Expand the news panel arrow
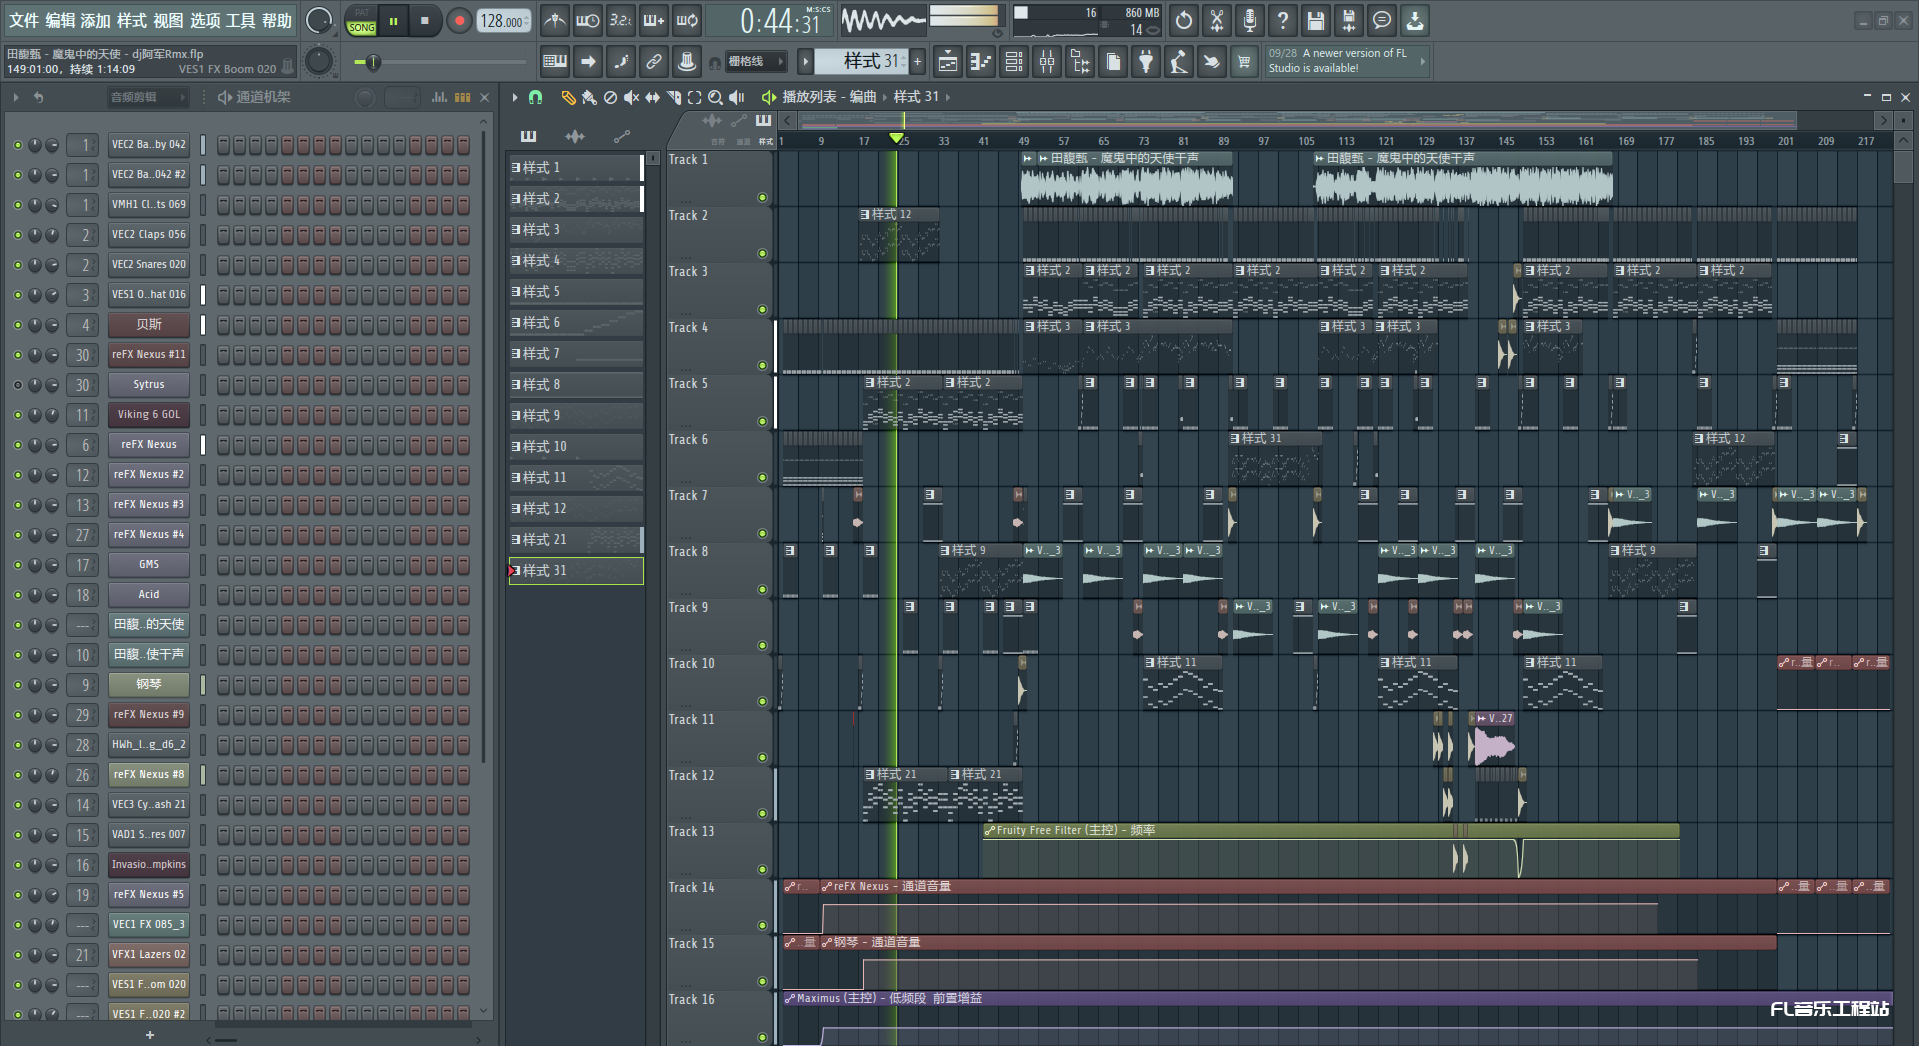Image resolution: width=1919 pixels, height=1046 pixels. tap(1422, 62)
